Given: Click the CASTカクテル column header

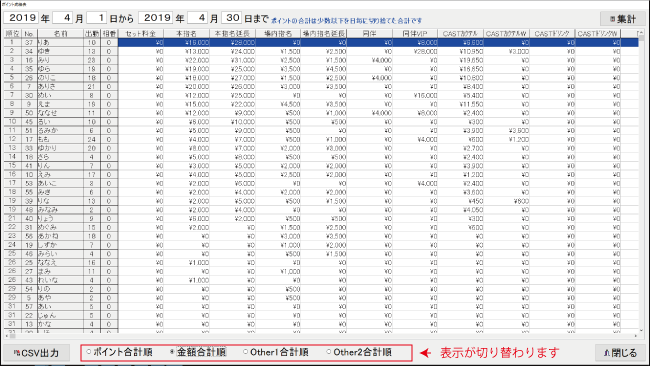Looking at the screenshot, I should click(x=461, y=34).
